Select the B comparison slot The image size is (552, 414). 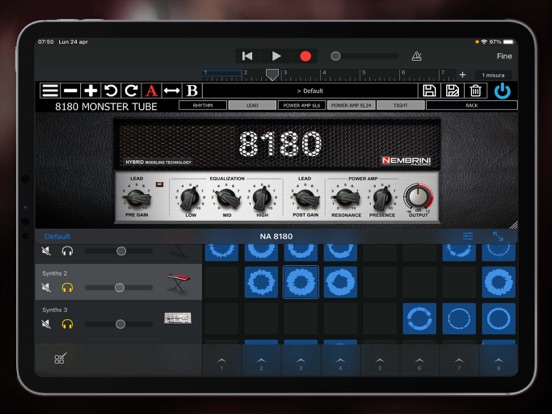192,91
